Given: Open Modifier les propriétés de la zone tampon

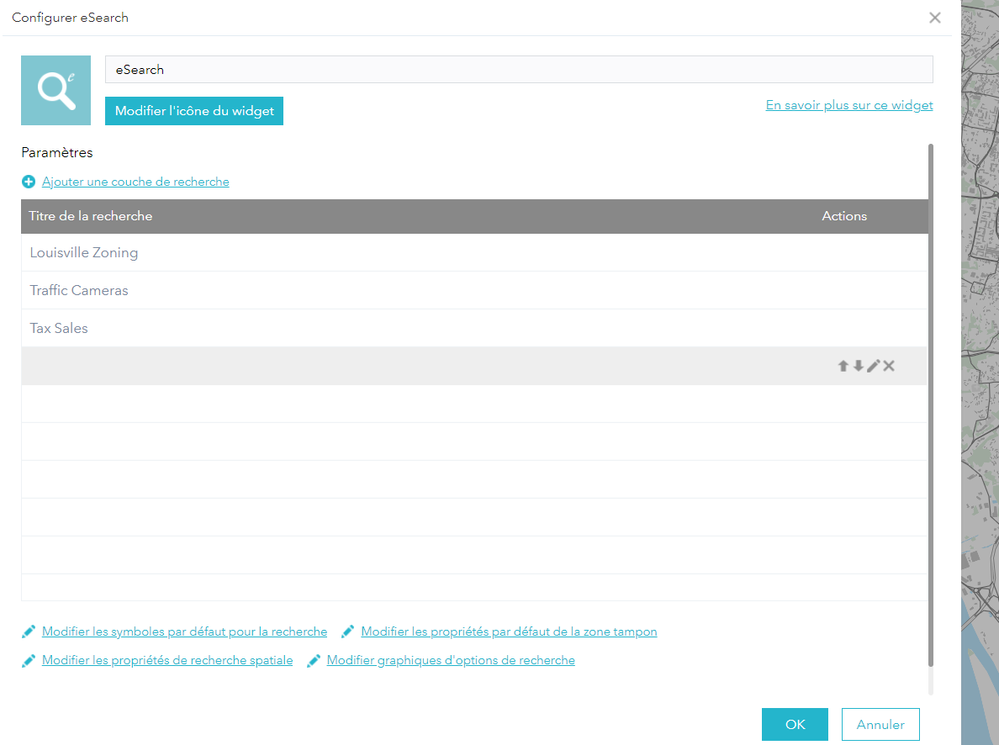Looking at the screenshot, I should 509,632.
